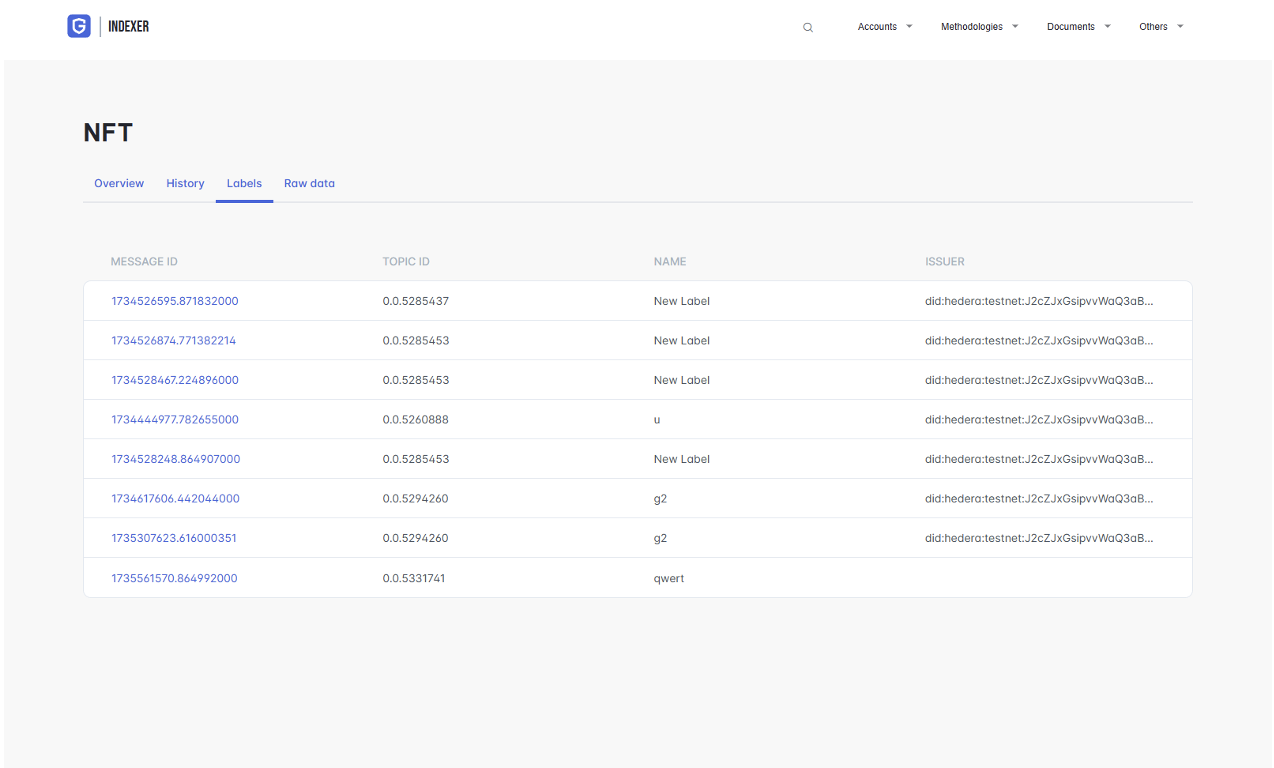The width and height of the screenshot is (1274, 768).
Task: Open the Others dropdown menu
Action: click(1160, 27)
